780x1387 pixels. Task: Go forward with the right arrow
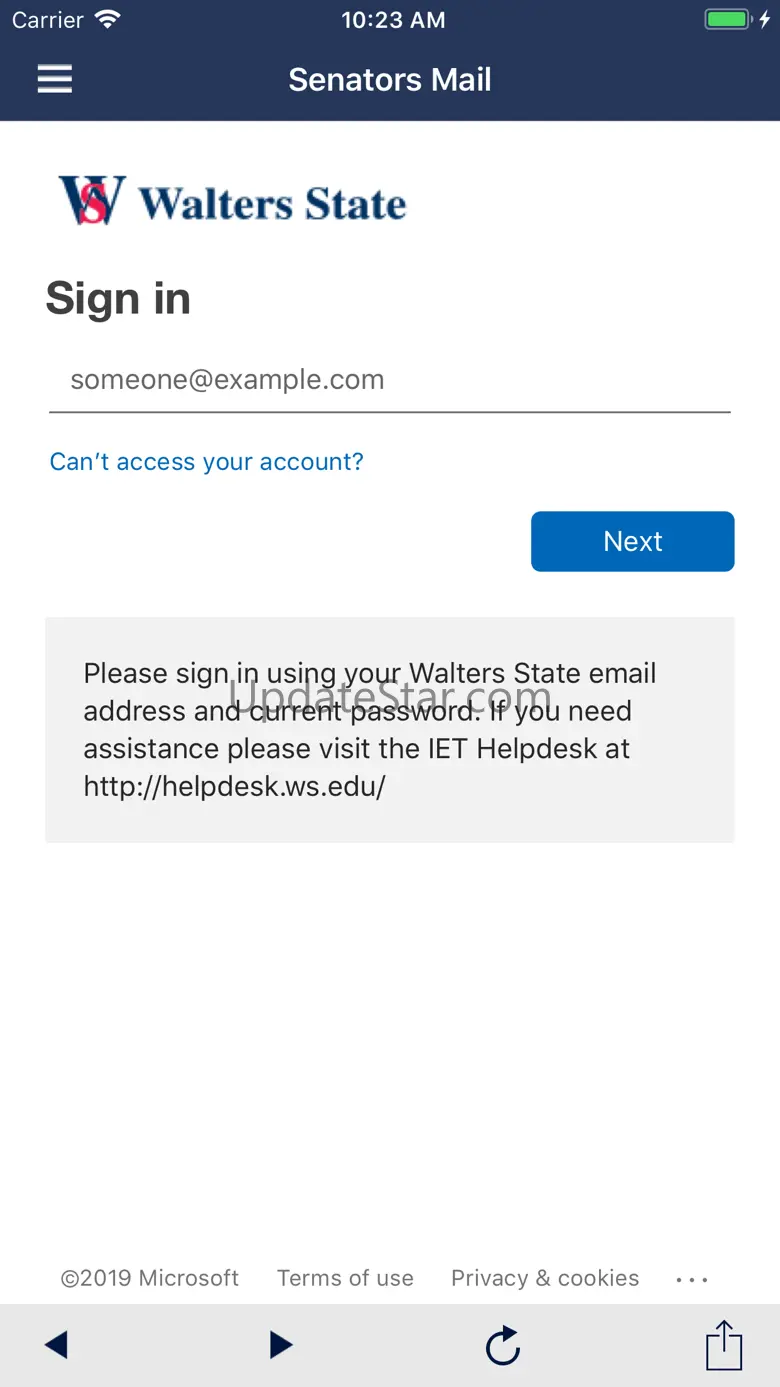pos(281,1345)
